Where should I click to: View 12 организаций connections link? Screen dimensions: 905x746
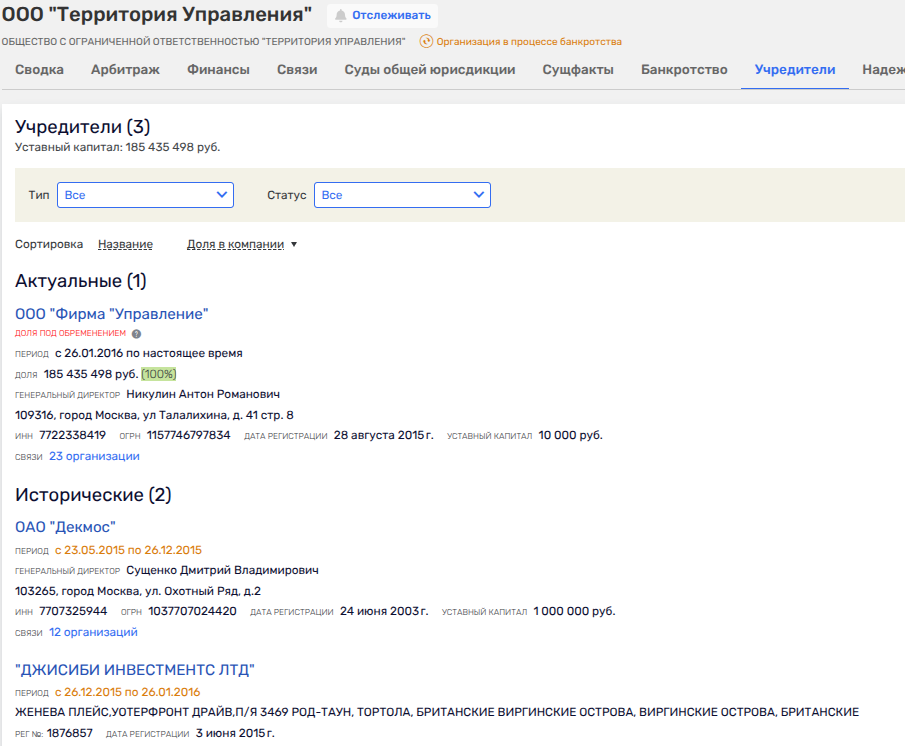[93, 632]
